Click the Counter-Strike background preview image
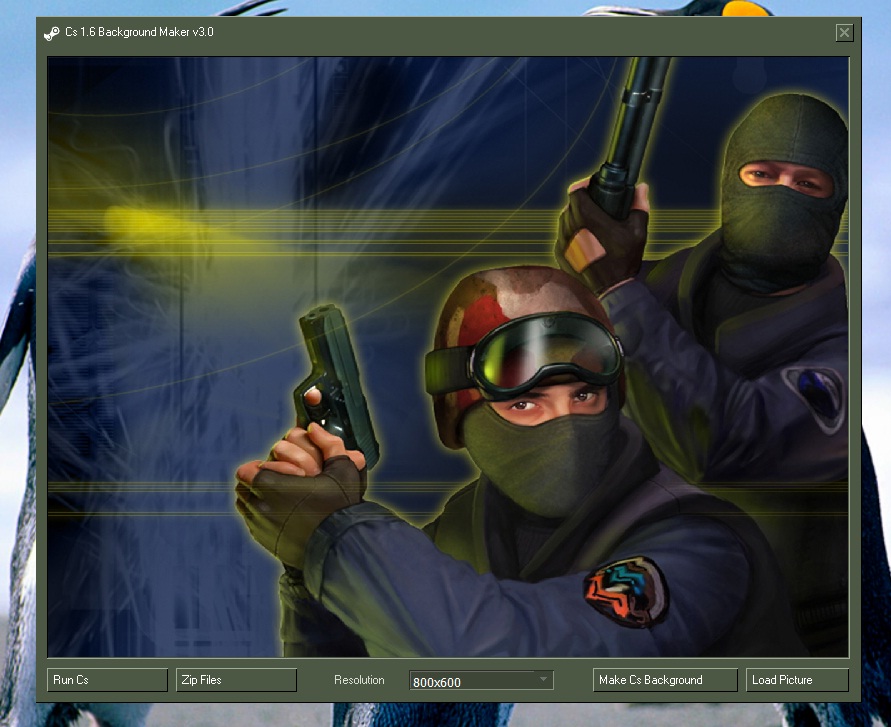 (448, 357)
